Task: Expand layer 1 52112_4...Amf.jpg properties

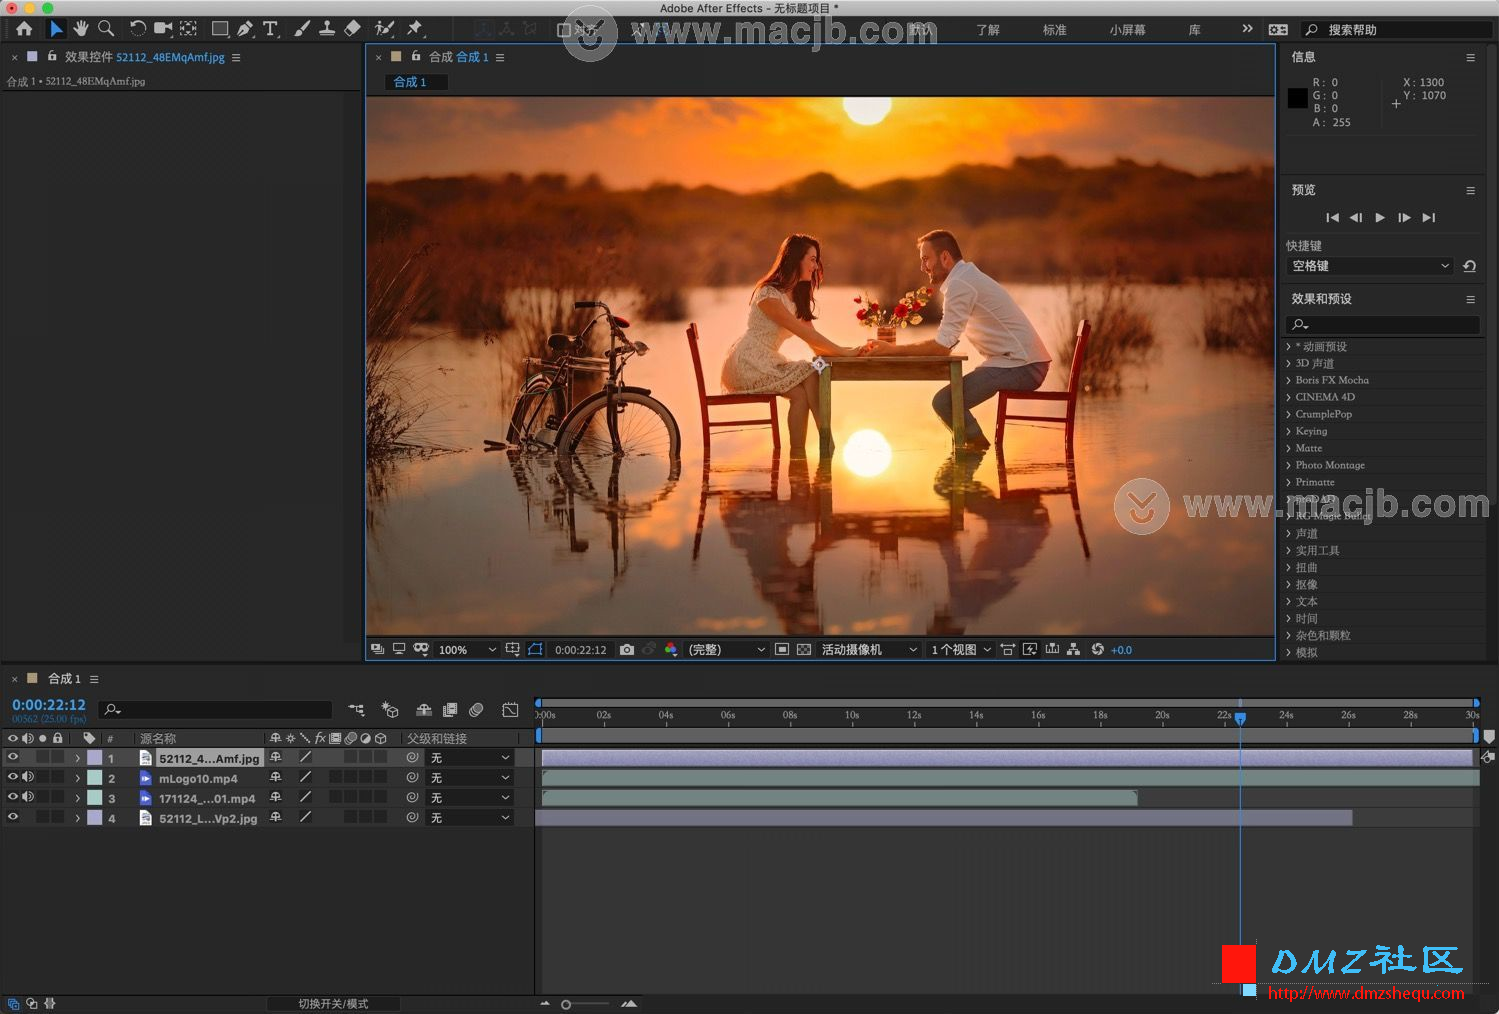Action: [77, 758]
